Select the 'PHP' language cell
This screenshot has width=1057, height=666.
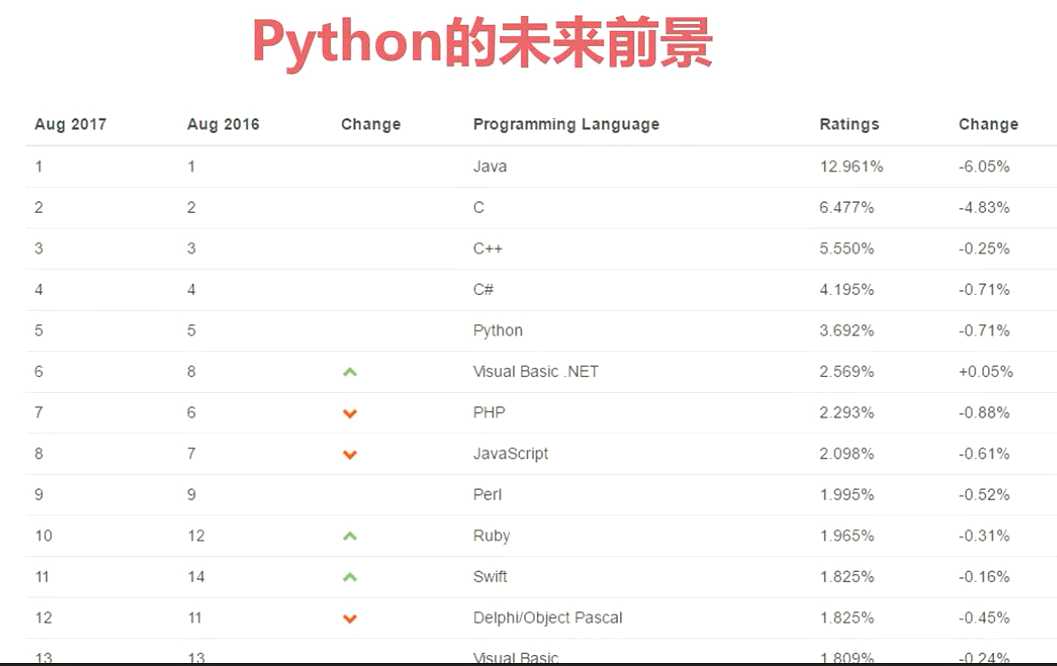click(x=489, y=413)
